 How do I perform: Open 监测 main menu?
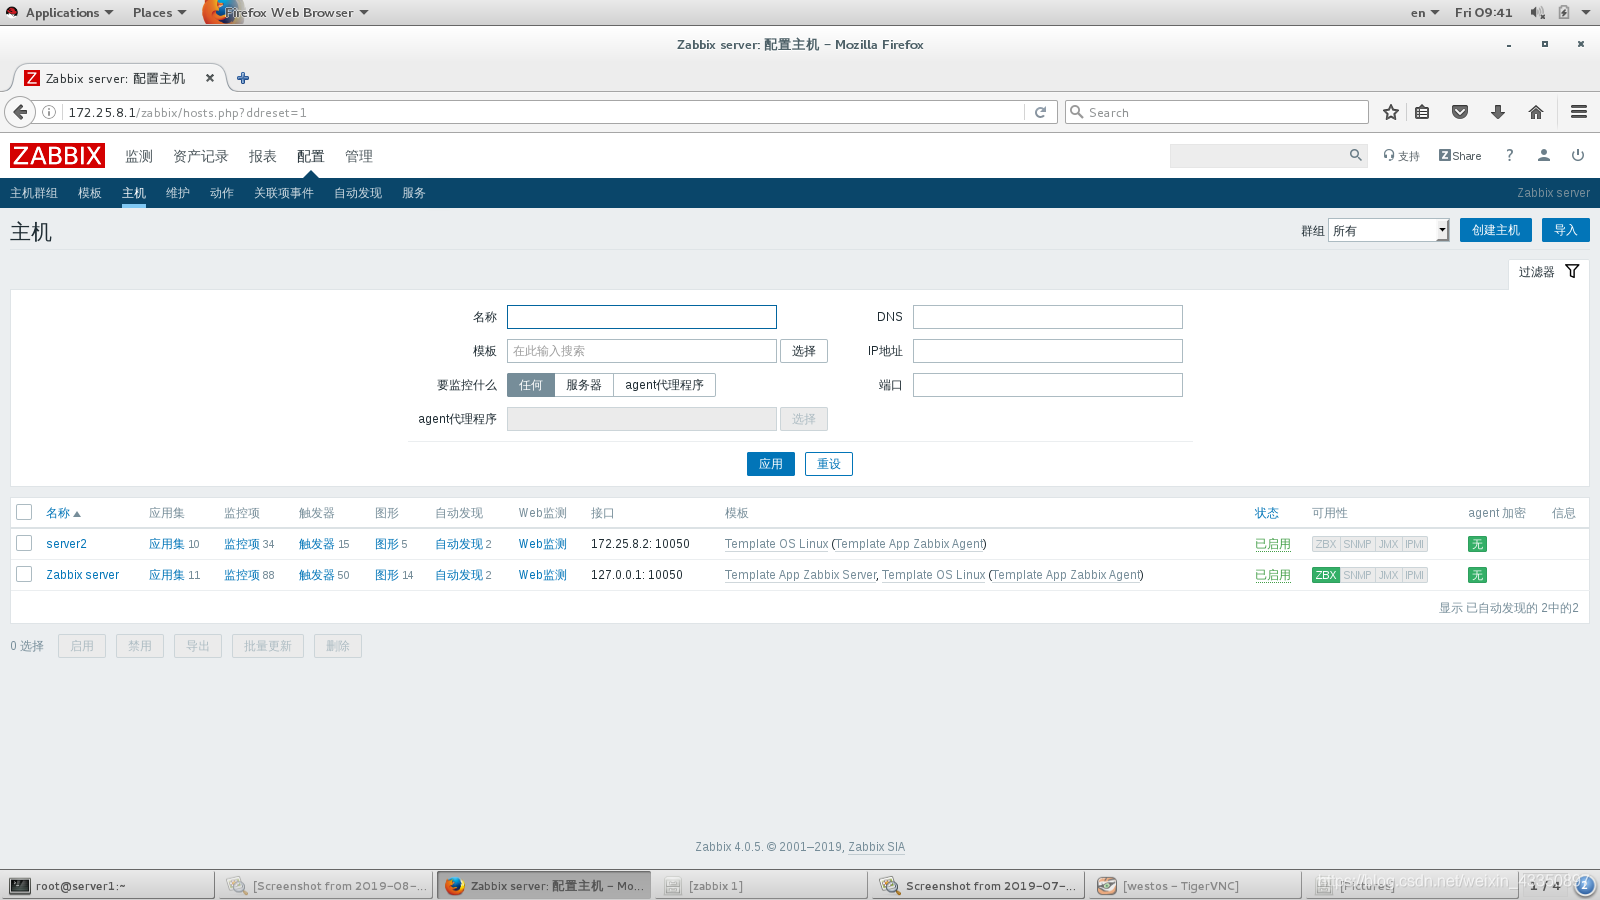pos(139,156)
